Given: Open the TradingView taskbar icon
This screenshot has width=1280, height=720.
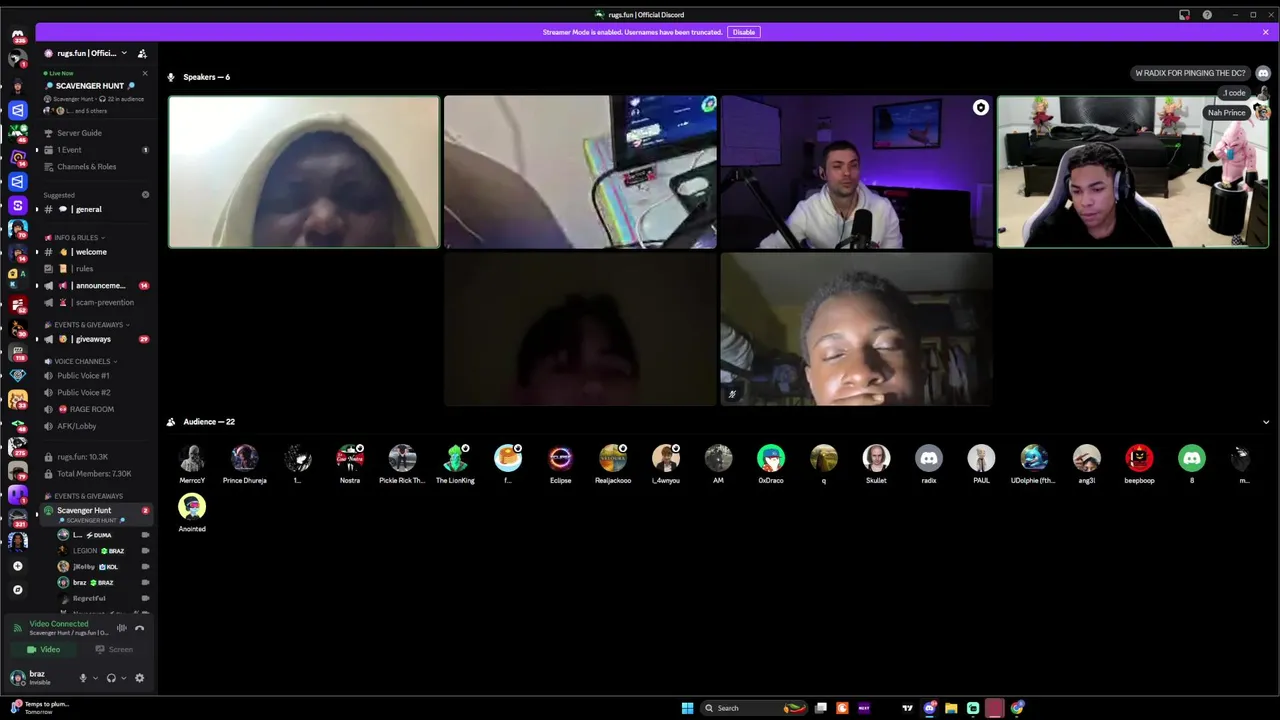Looking at the screenshot, I should [908, 708].
